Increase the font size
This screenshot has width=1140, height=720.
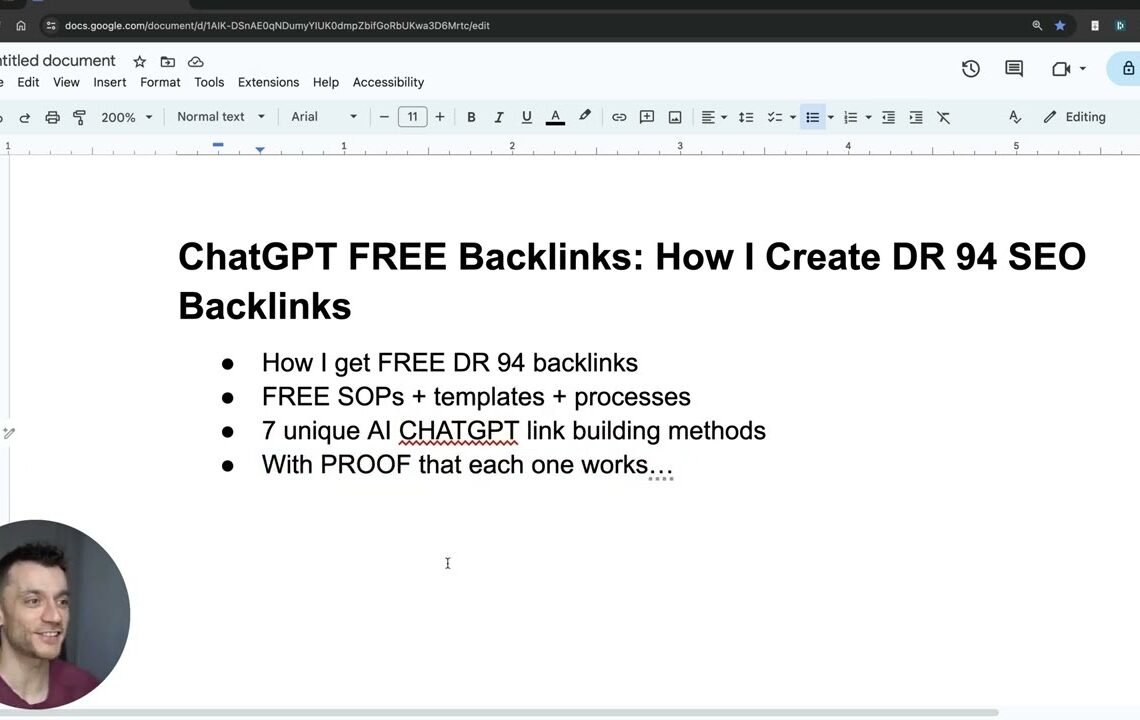click(x=440, y=117)
